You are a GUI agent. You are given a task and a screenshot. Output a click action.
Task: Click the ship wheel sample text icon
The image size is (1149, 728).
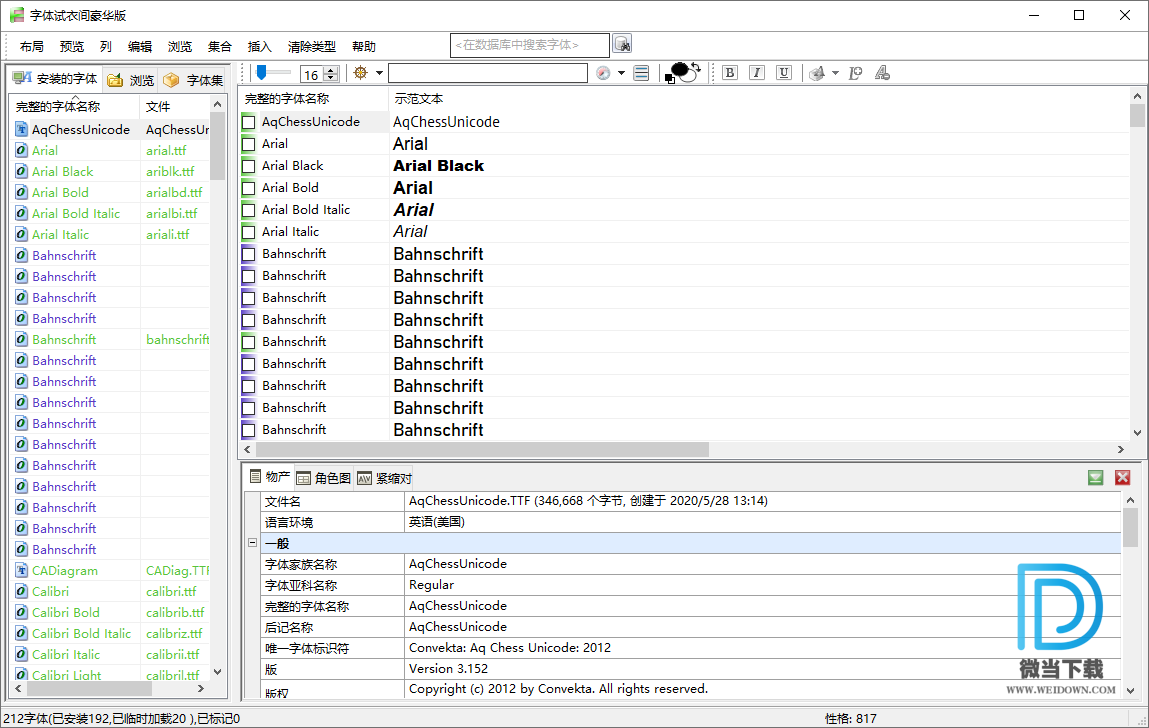pos(361,73)
